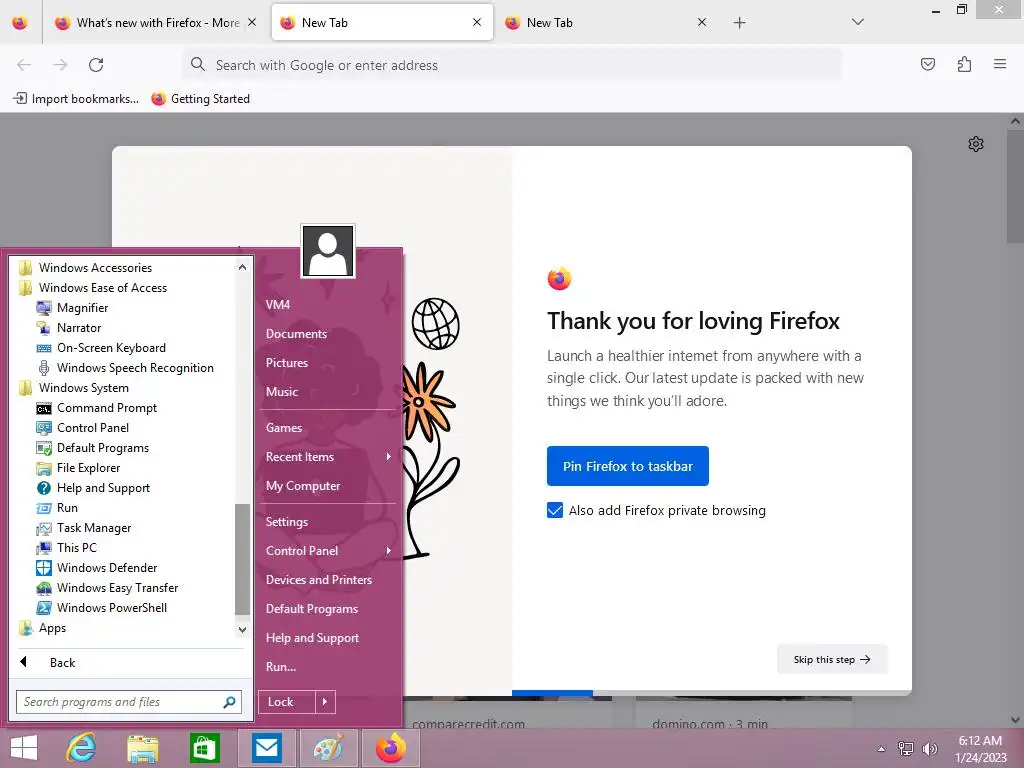Show hidden tray icons arrow

pos(881,749)
